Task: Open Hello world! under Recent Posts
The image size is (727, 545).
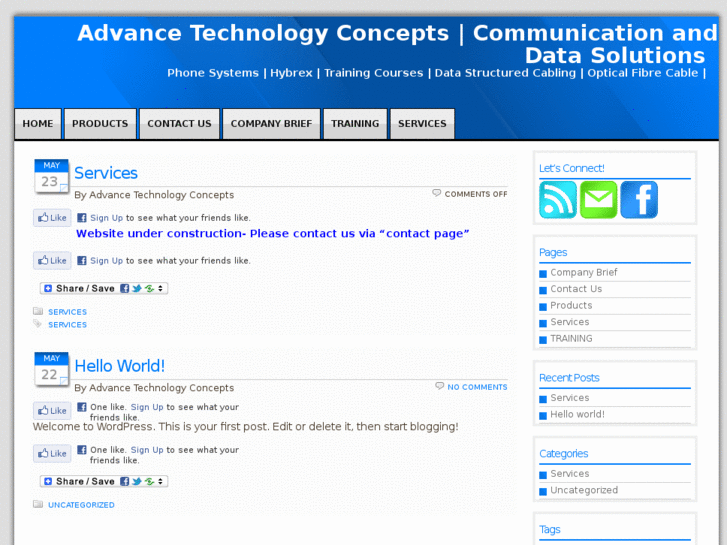Action: 577,414
